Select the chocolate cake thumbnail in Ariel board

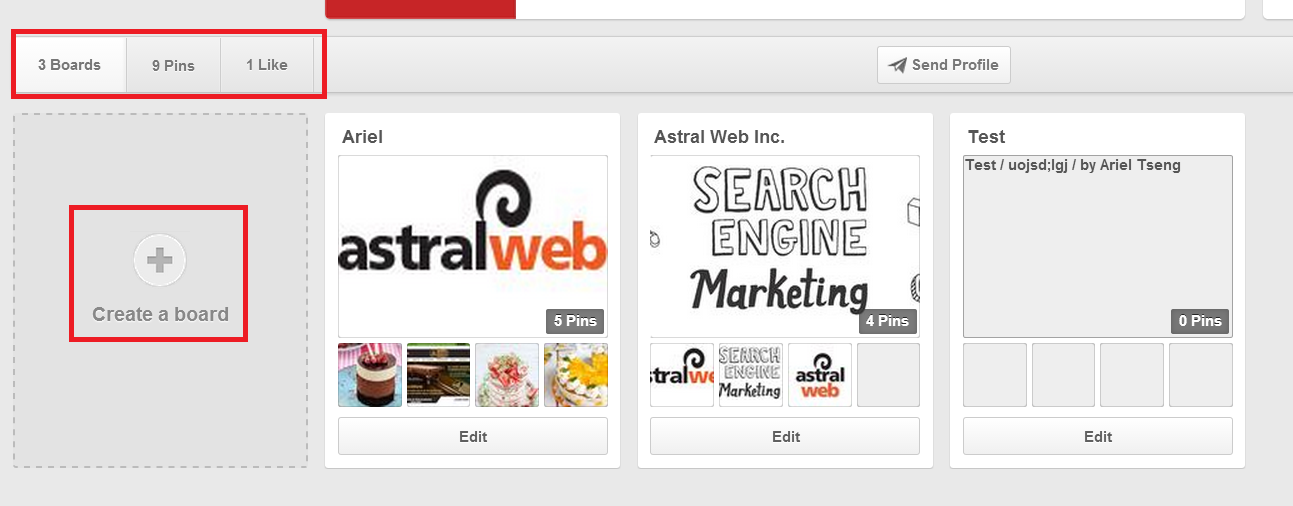click(370, 375)
